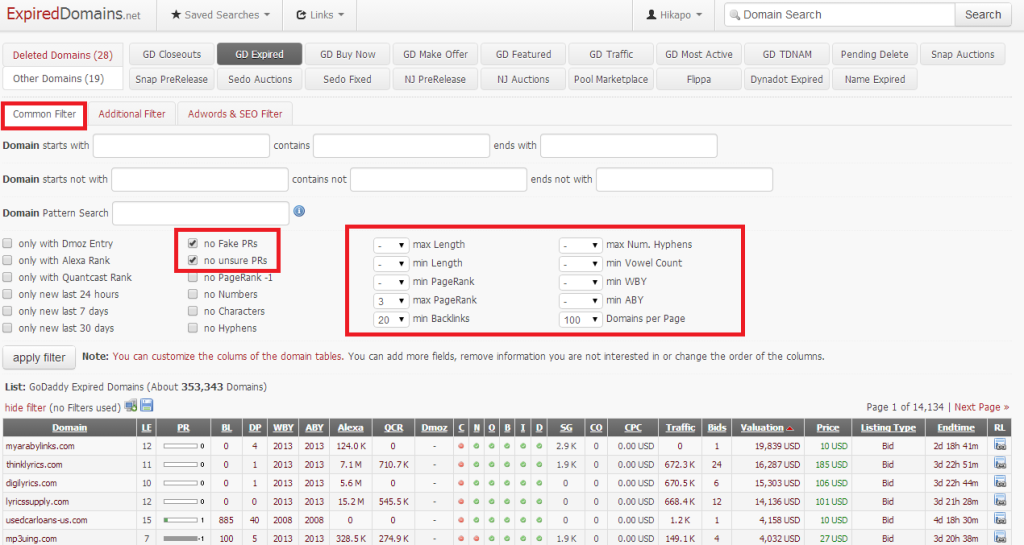The image size is (1024, 545).
Task: Open the Sedo Fixed list
Action: (347, 79)
